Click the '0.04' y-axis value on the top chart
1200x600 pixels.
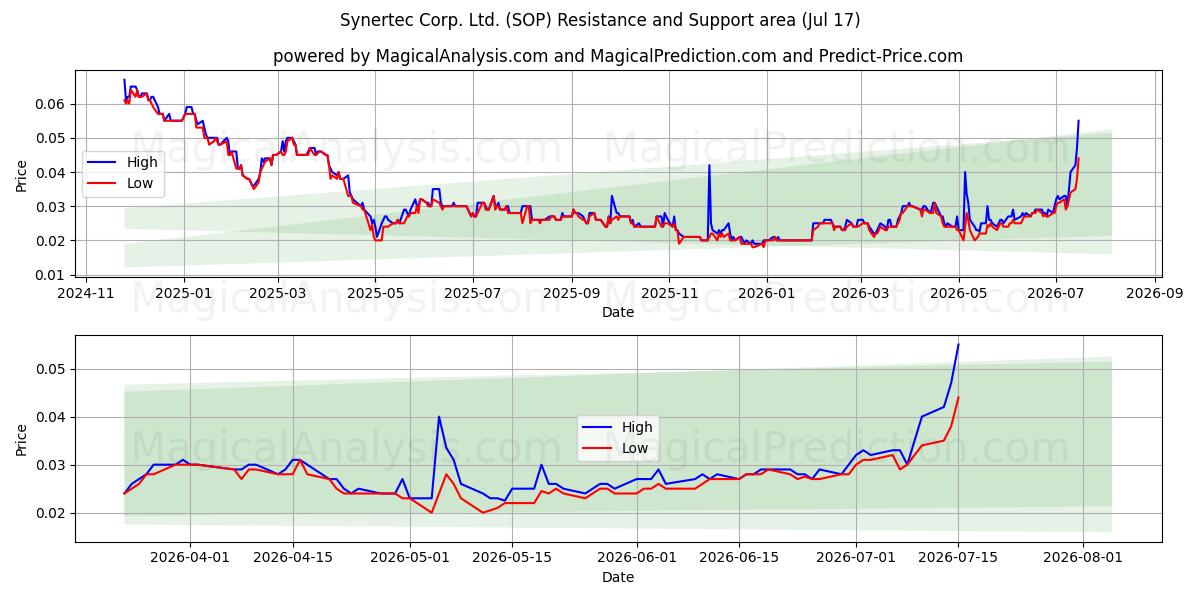point(51,172)
